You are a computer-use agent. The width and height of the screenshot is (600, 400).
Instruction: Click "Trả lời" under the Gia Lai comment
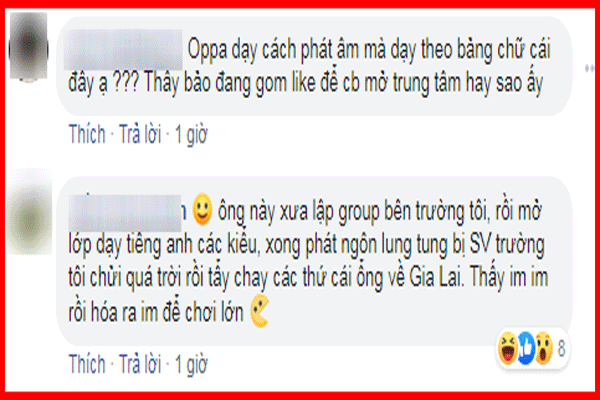[x=140, y=364]
